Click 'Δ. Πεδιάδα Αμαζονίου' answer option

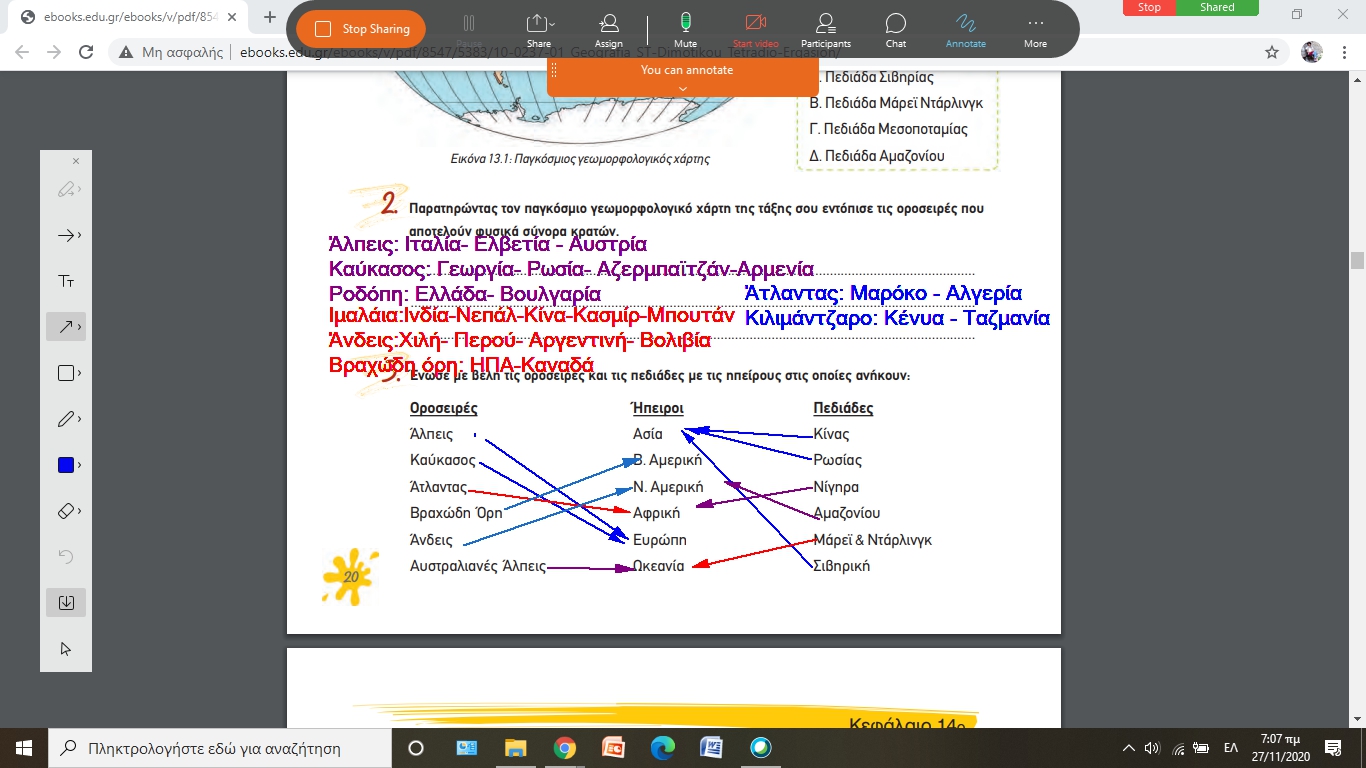(x=877, y=156)
